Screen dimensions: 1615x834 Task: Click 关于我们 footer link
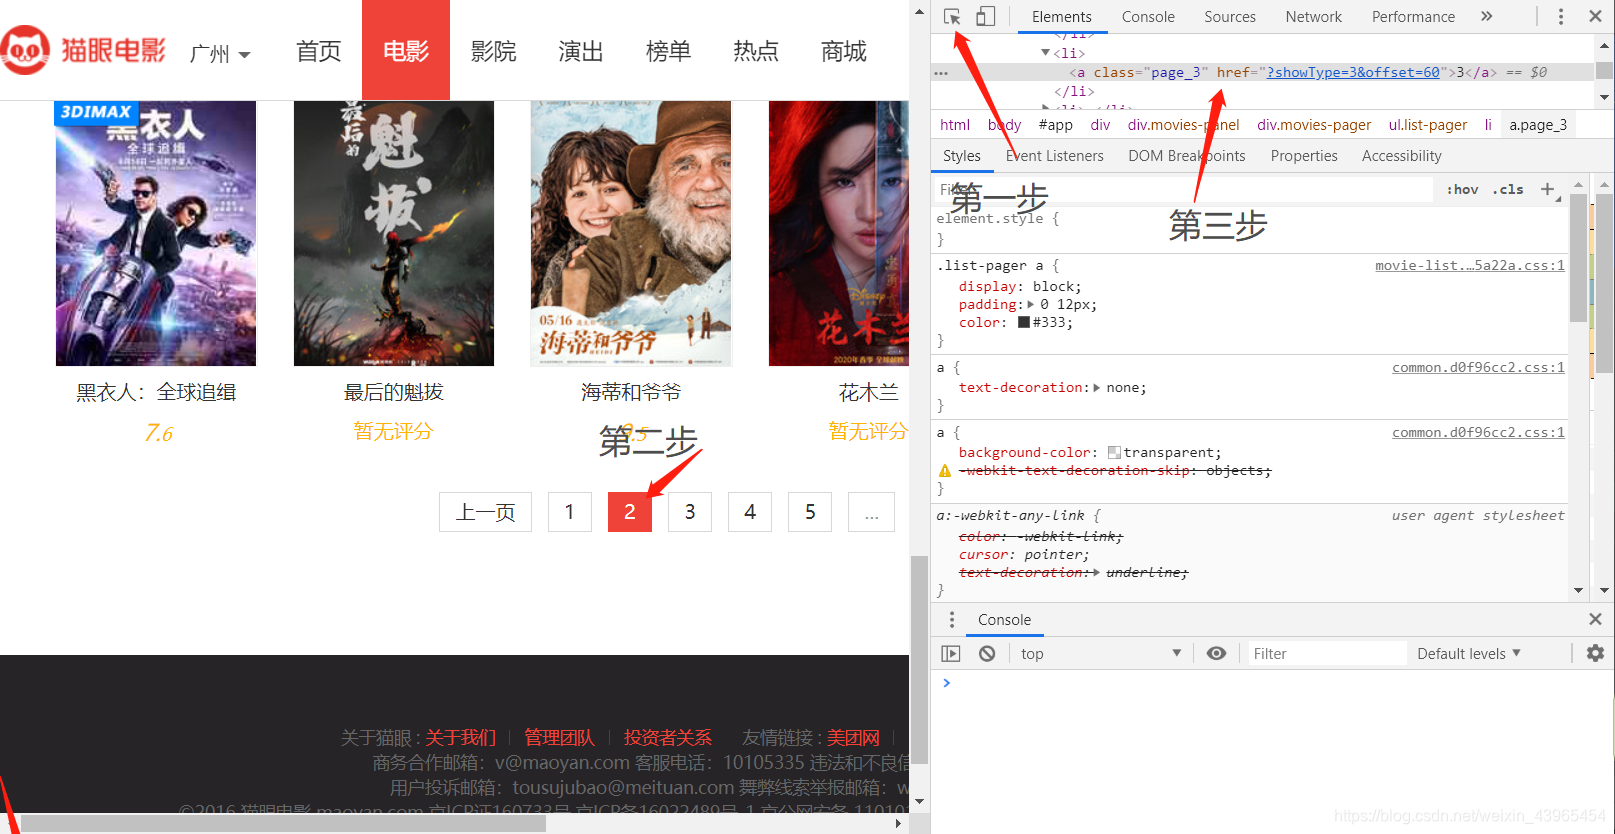tap(461, 737)
